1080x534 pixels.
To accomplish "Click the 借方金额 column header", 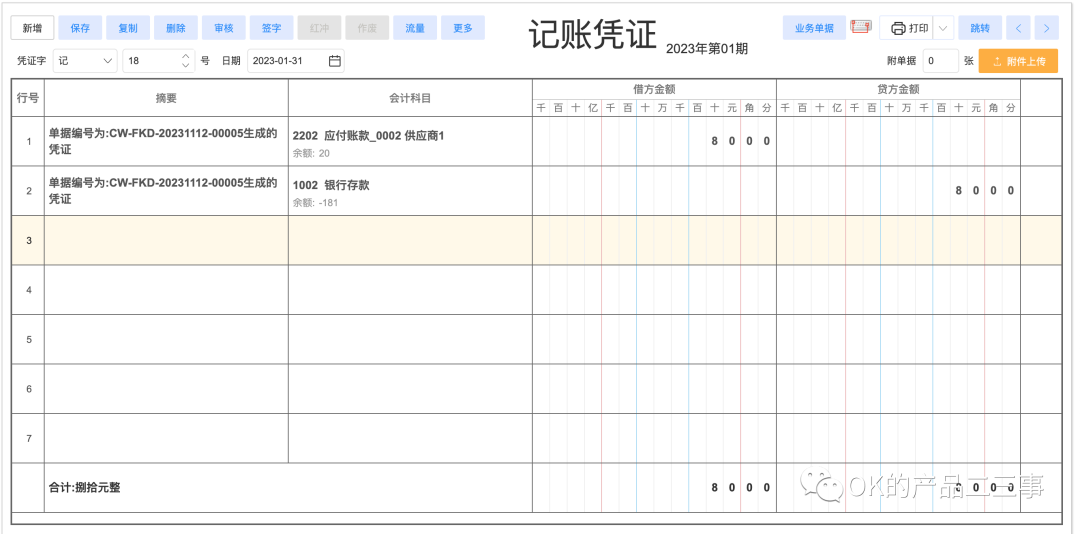I will (x=654, y=89).
